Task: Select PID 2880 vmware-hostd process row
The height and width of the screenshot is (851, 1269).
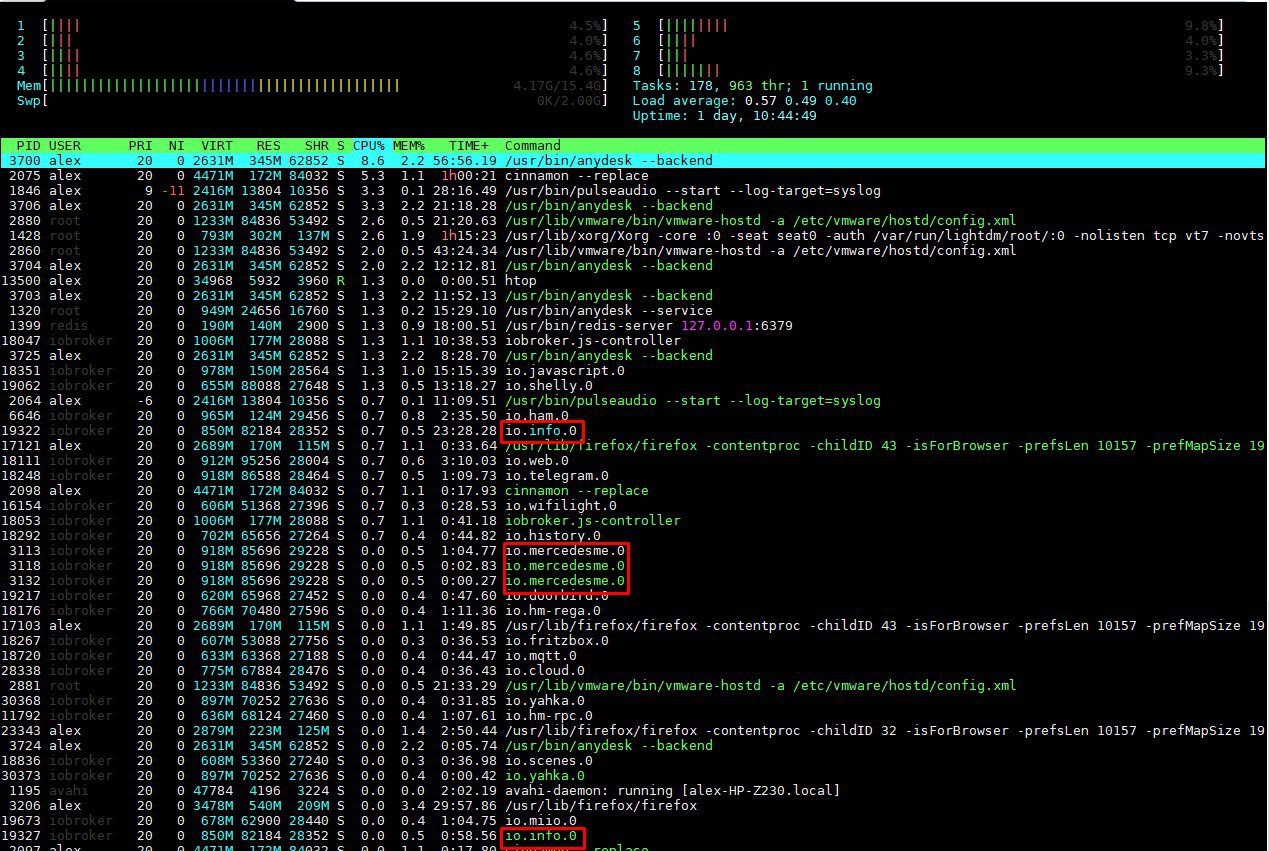Action: [633, 220]
